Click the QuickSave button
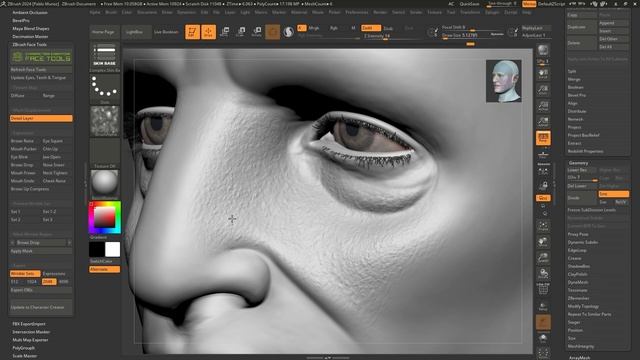This screenshot has height=360, width=640. tap(469, 4)
